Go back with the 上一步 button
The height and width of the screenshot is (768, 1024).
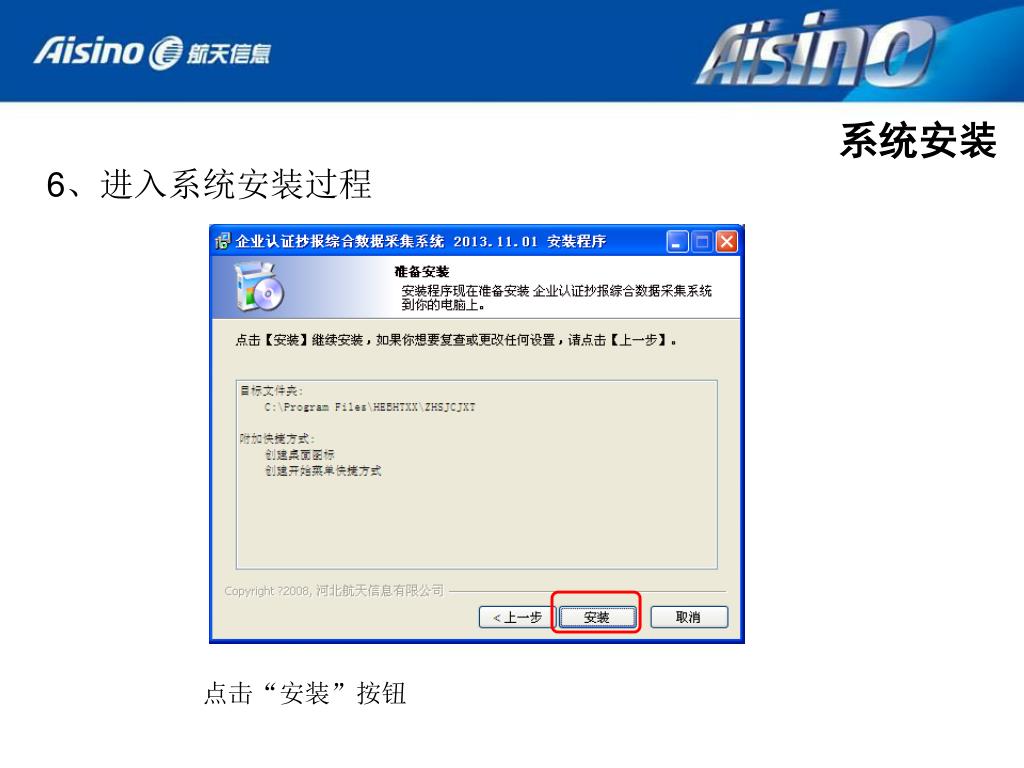click(x=517, y=617)
